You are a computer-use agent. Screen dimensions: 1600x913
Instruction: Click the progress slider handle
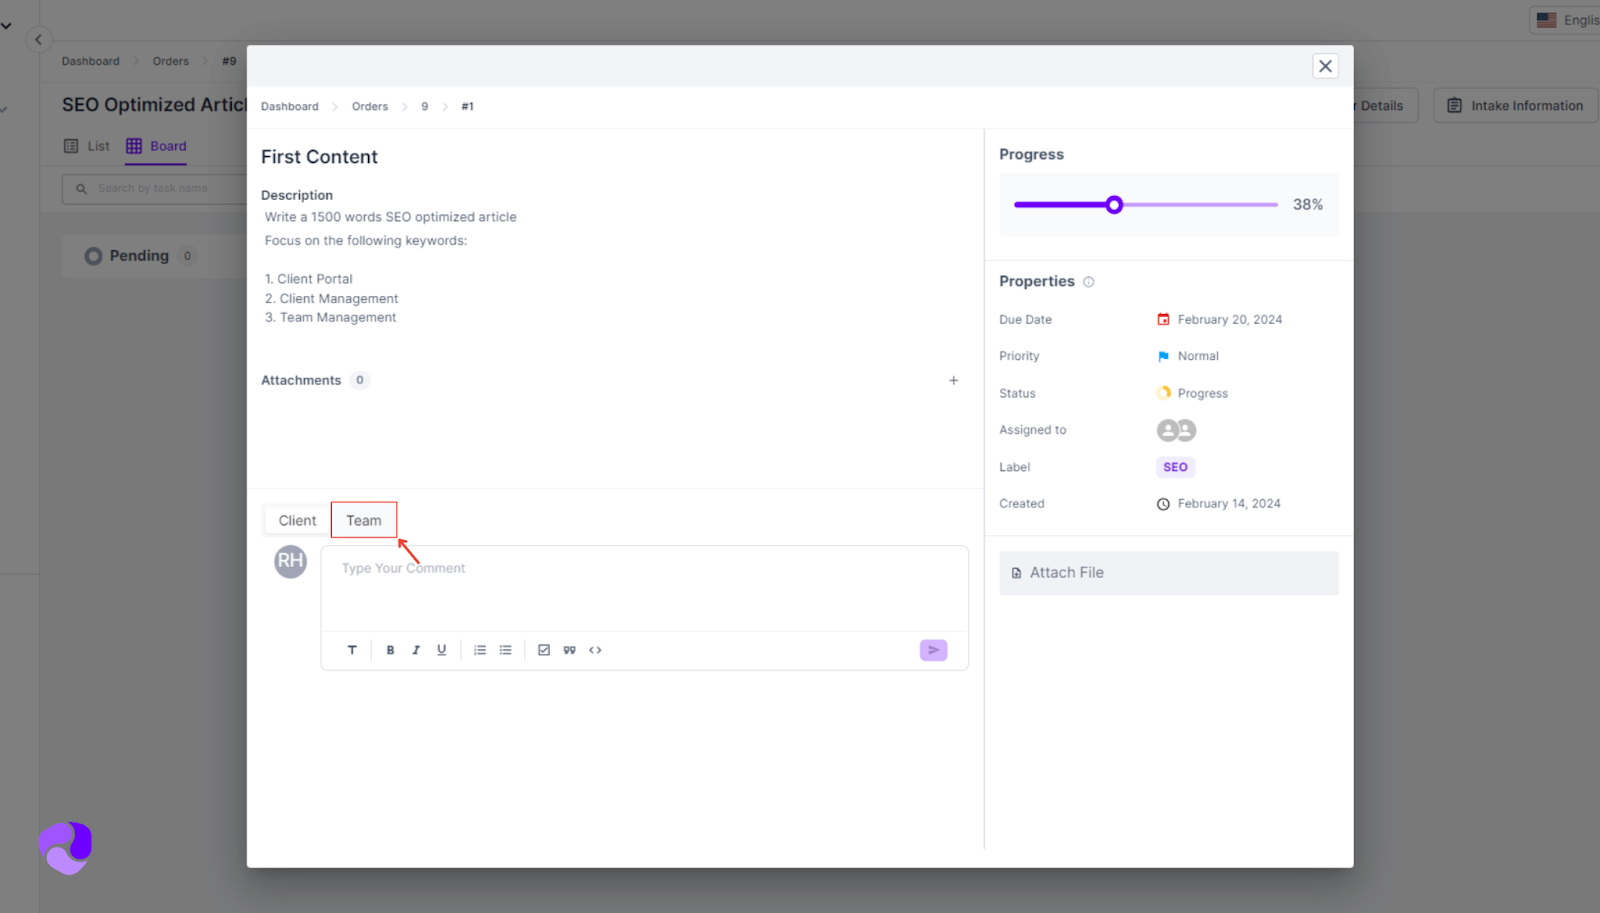[x=1114, y=205]
